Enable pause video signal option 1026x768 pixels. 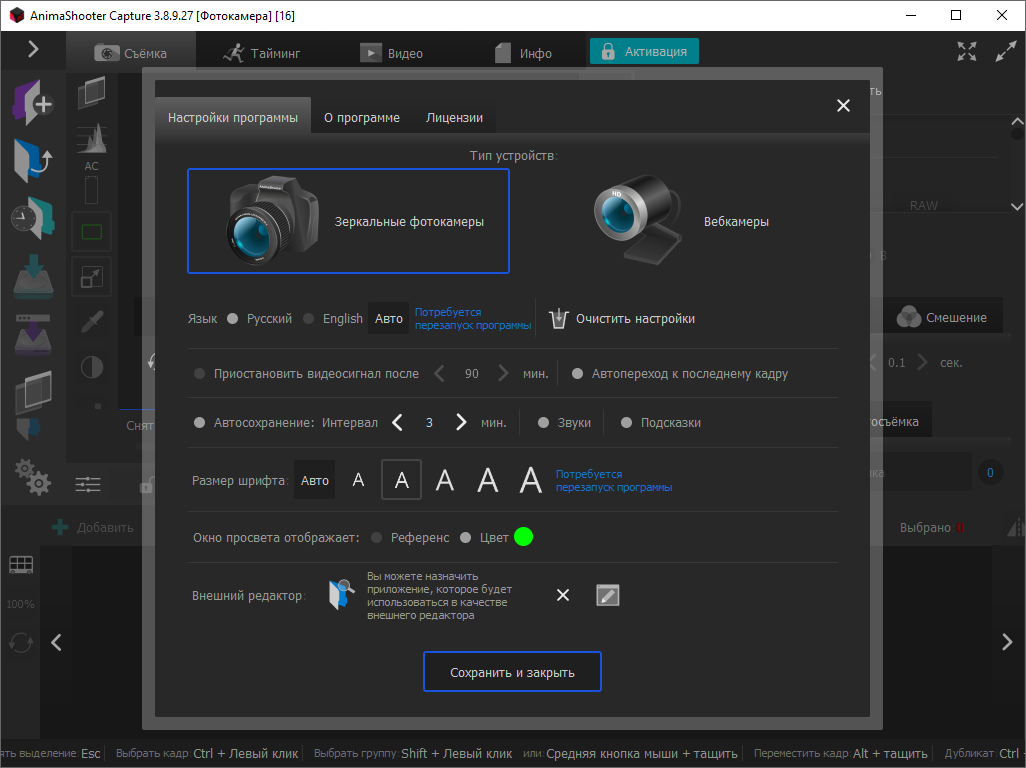tap(200, 374)
